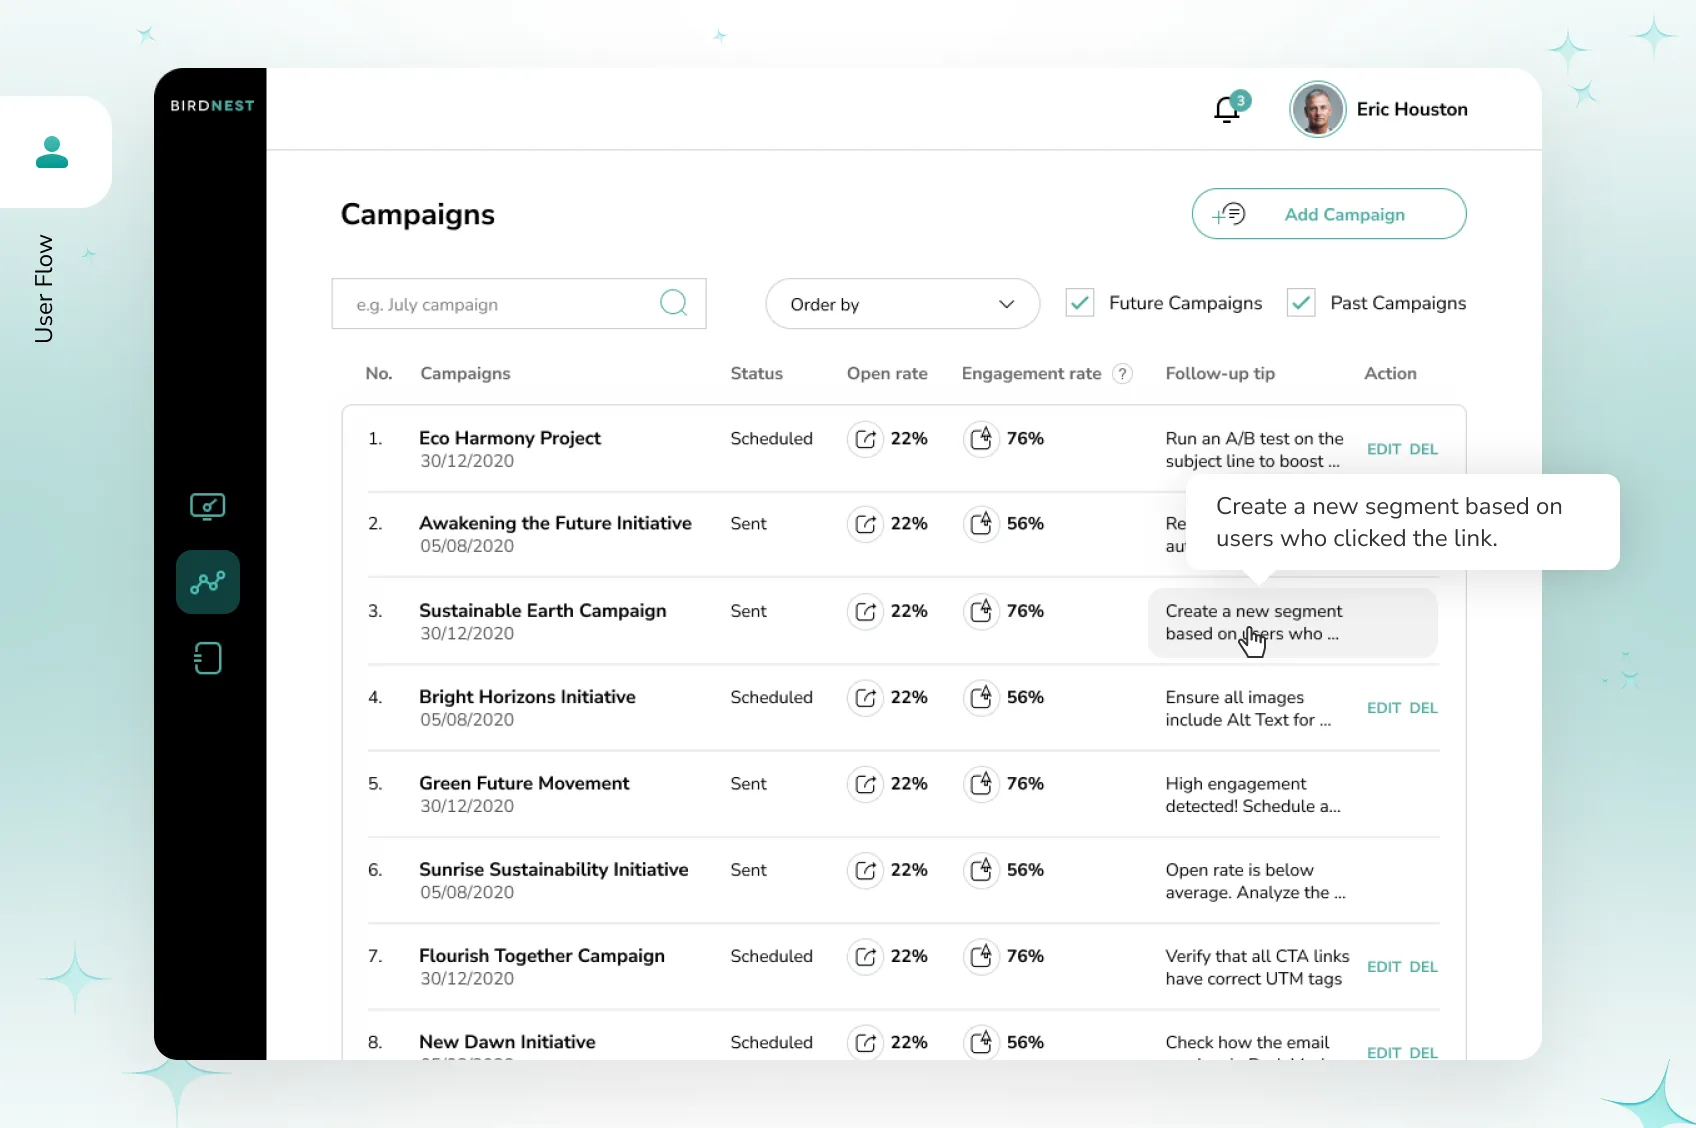Click the search magnifier icon
This screenshot has width=1696, height=1128.
coord(673,303)
